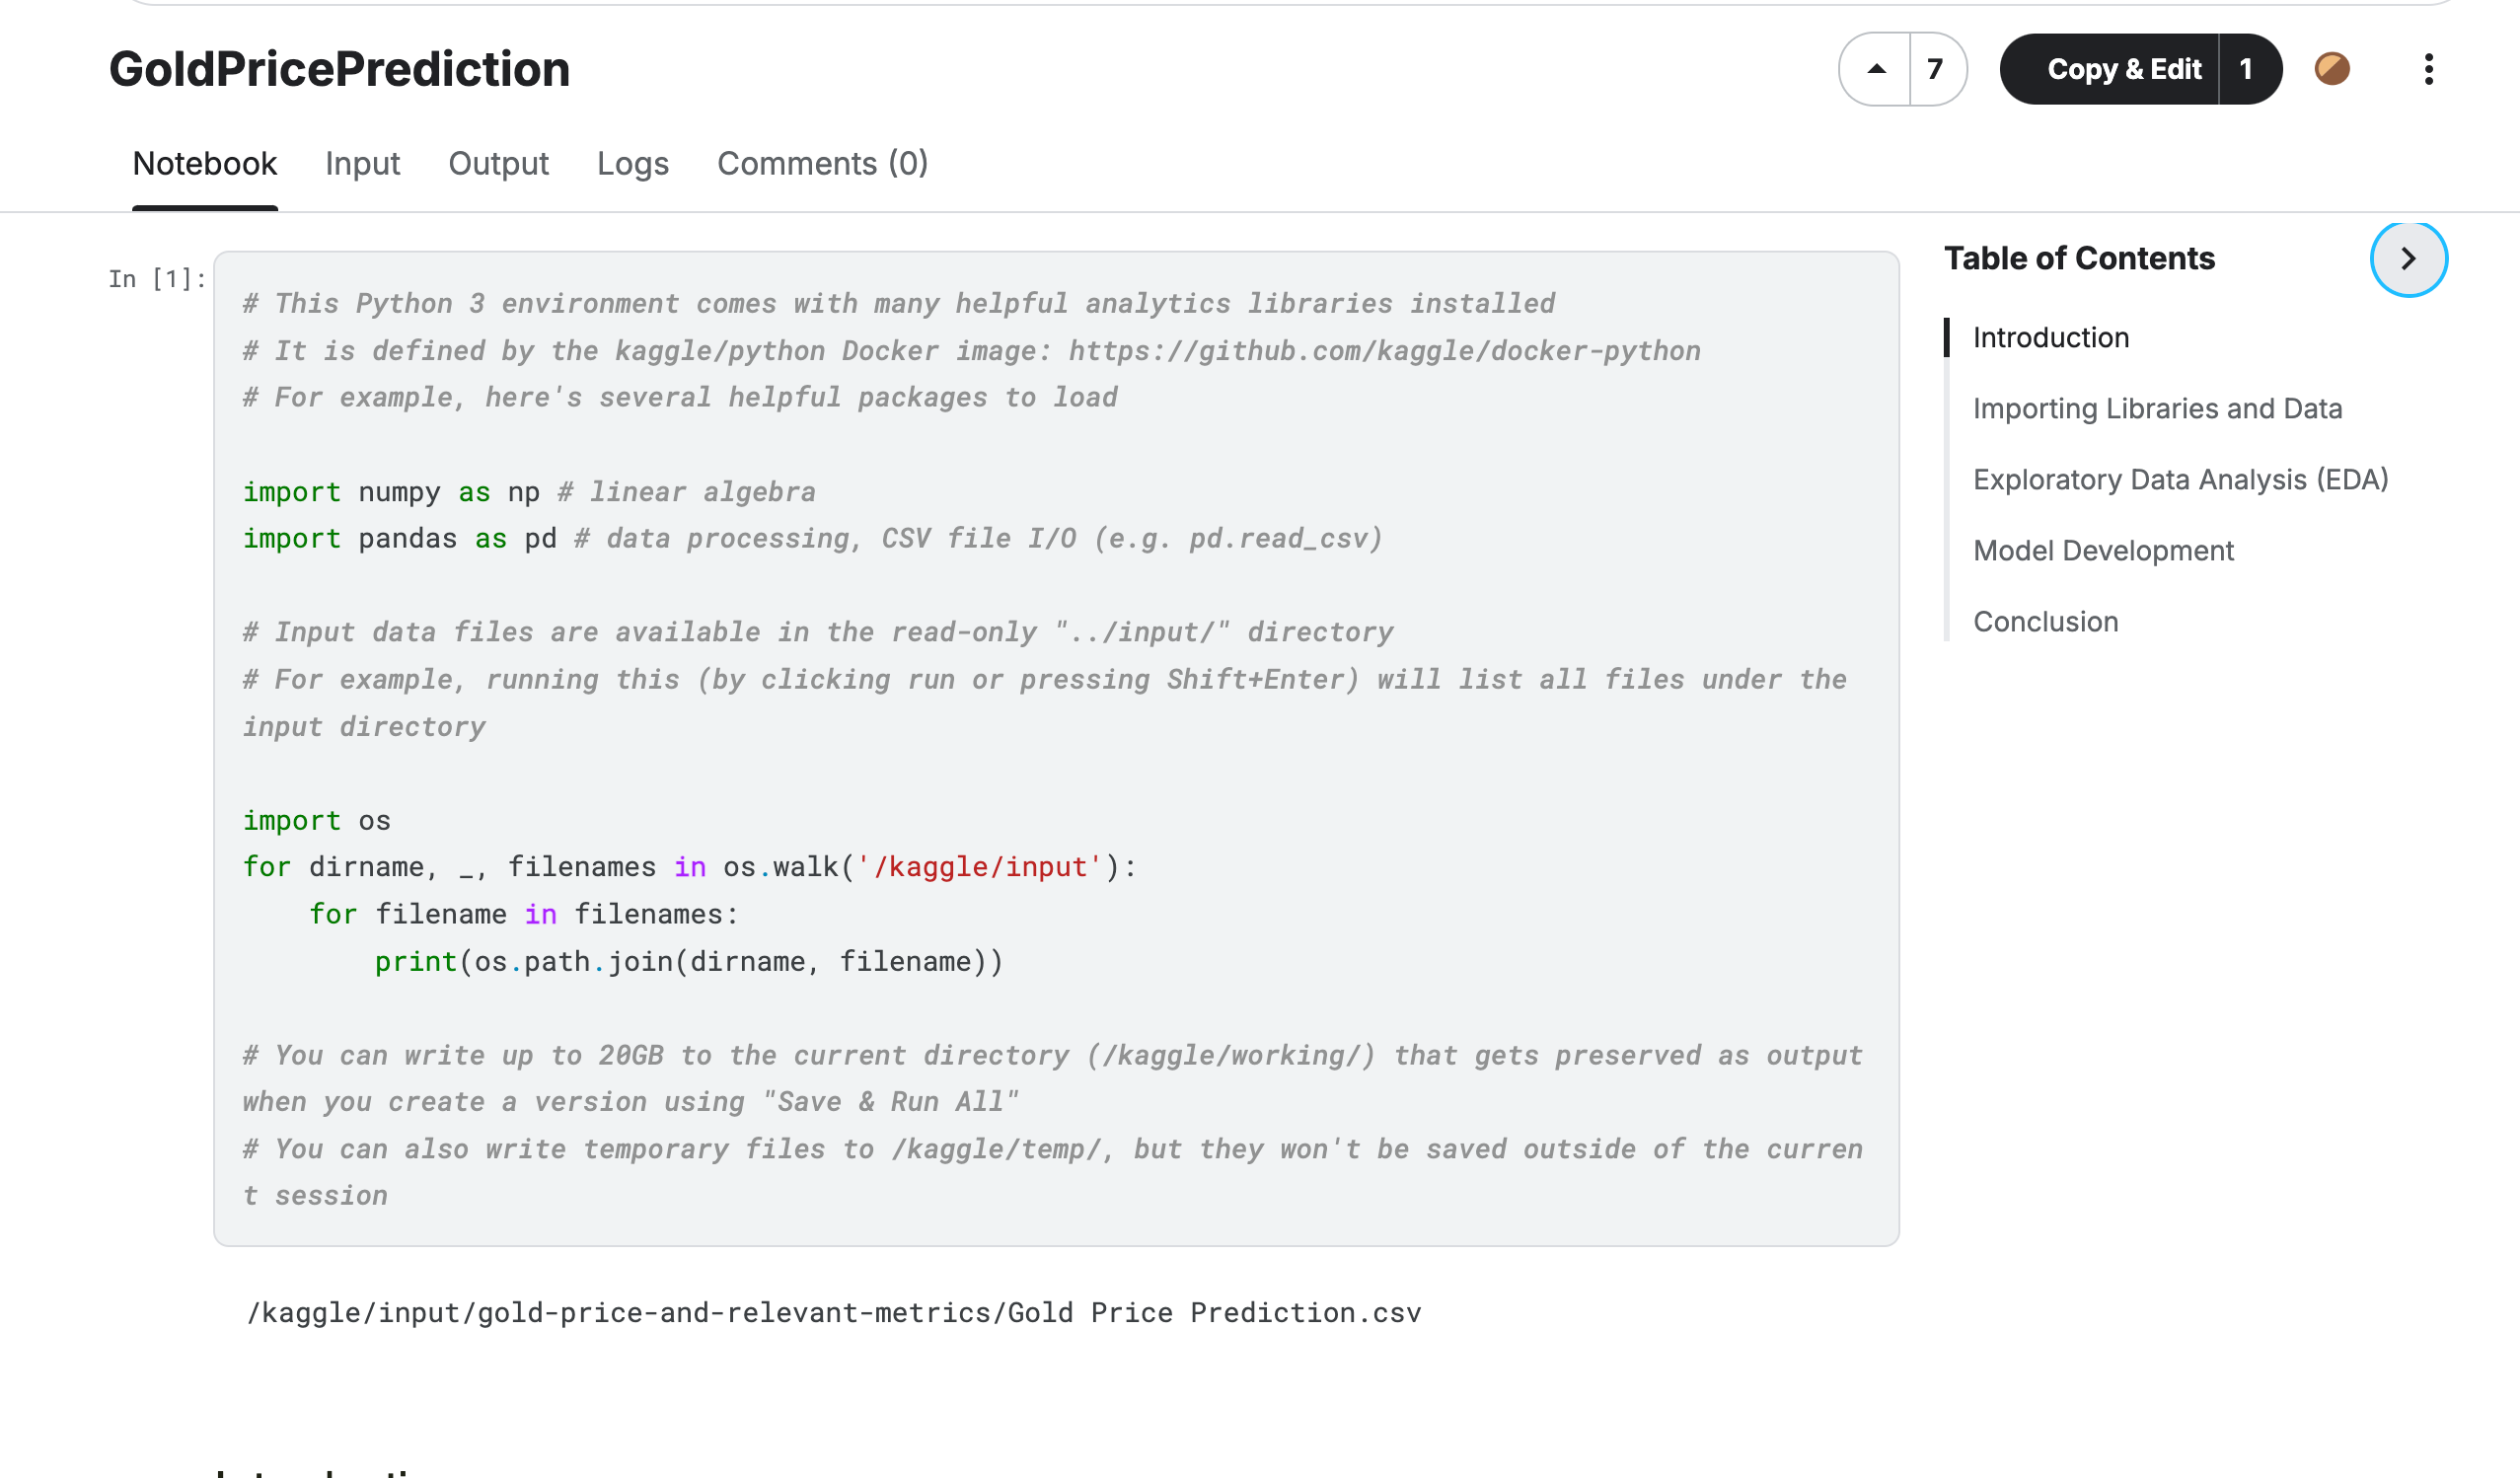Collapse the Table of Contents panel

pos(2408,259)
